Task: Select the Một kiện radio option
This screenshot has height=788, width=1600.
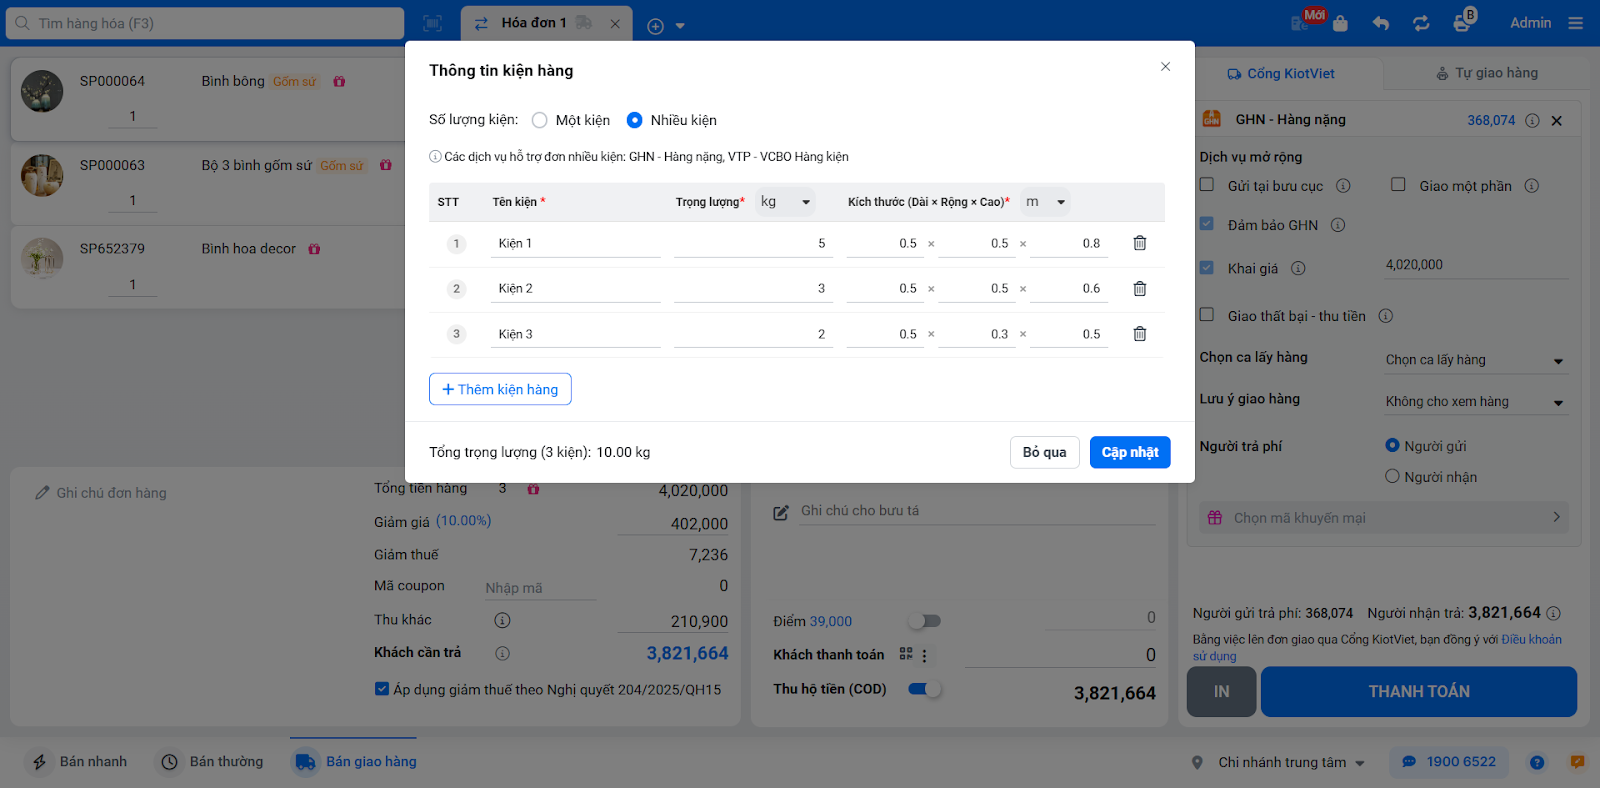Action: (x=540, y=120)
